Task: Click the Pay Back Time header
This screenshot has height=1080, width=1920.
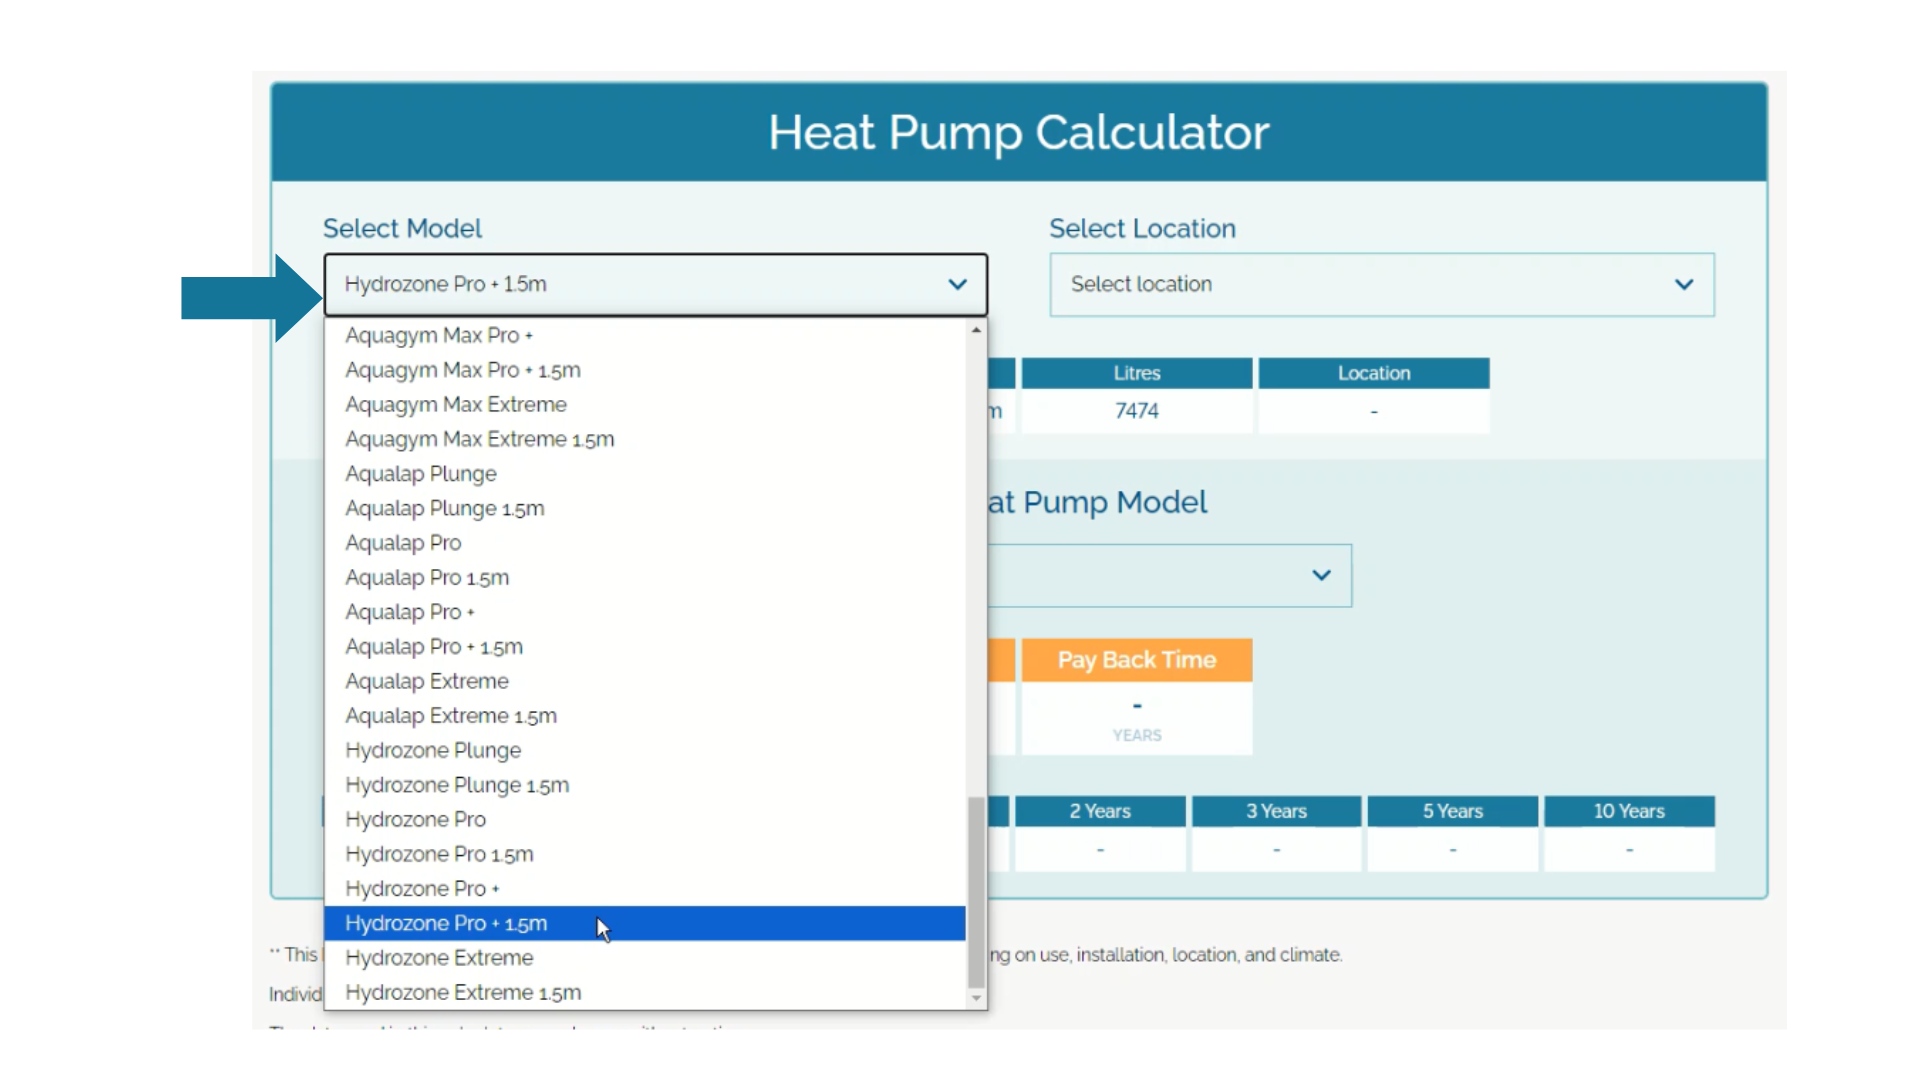Action: click(x=1135, y=659)
